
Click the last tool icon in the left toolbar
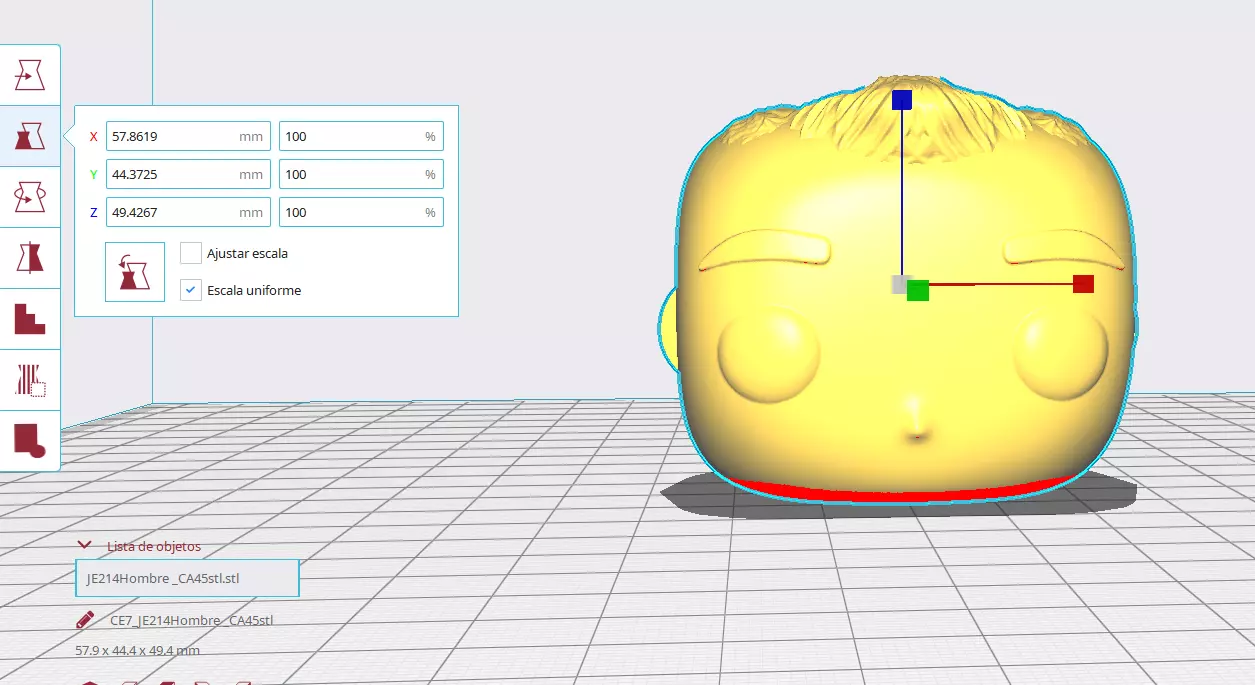tap(30, 441)
